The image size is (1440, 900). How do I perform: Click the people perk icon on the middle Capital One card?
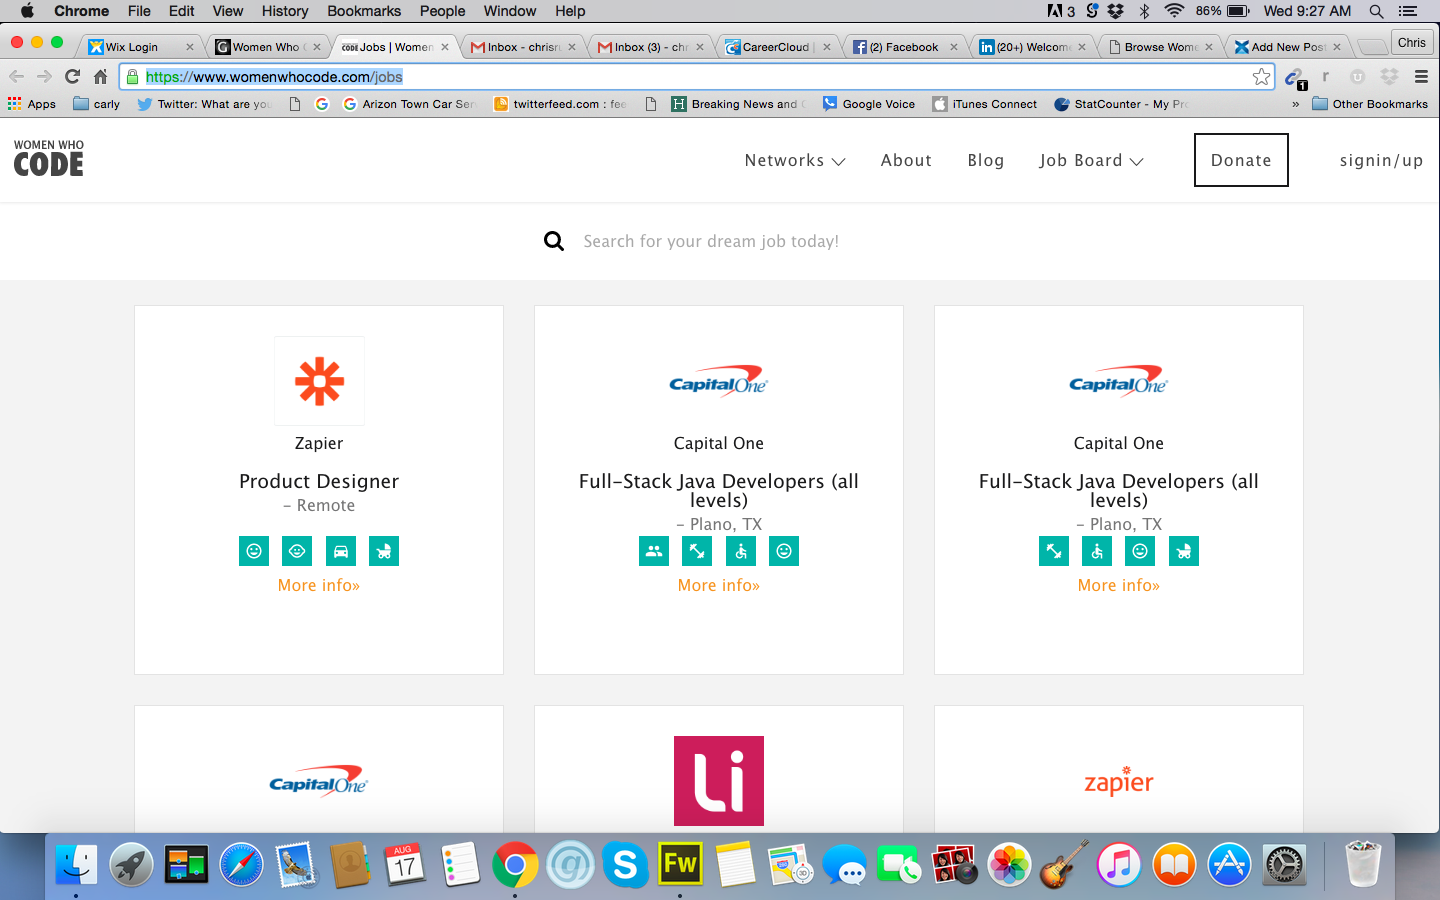point(654,551)
